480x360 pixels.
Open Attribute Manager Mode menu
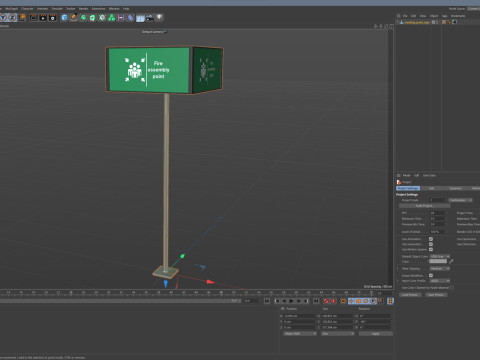407,175
